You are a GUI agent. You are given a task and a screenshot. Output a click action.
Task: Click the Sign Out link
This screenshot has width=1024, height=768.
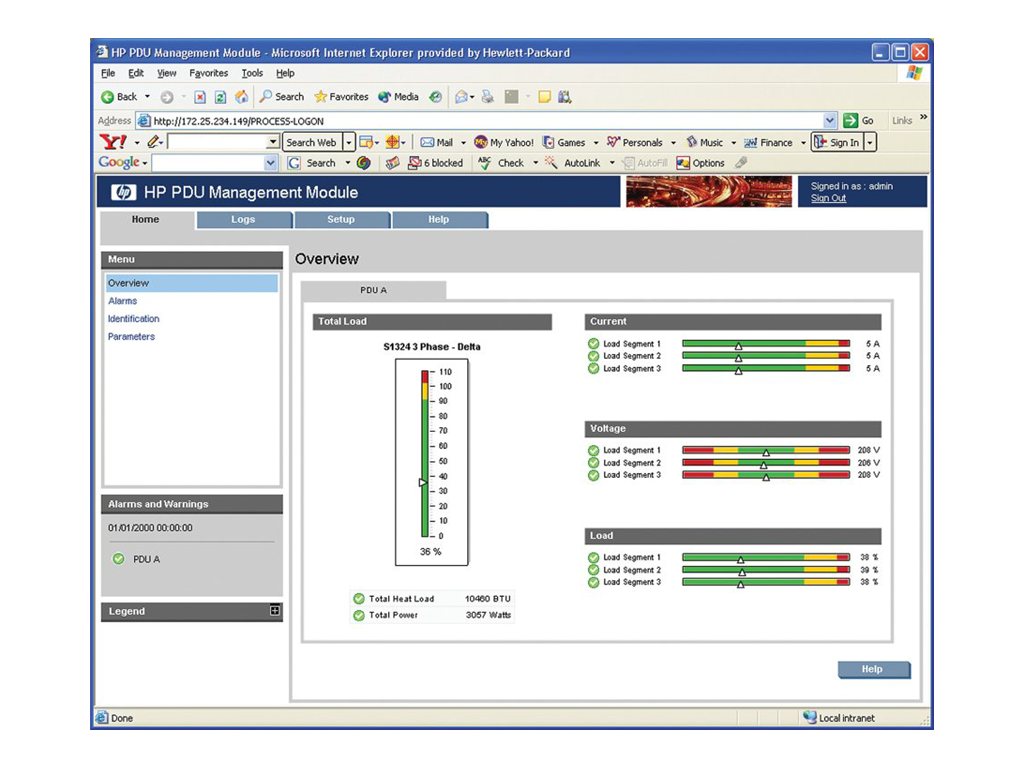tap(828, 199)
